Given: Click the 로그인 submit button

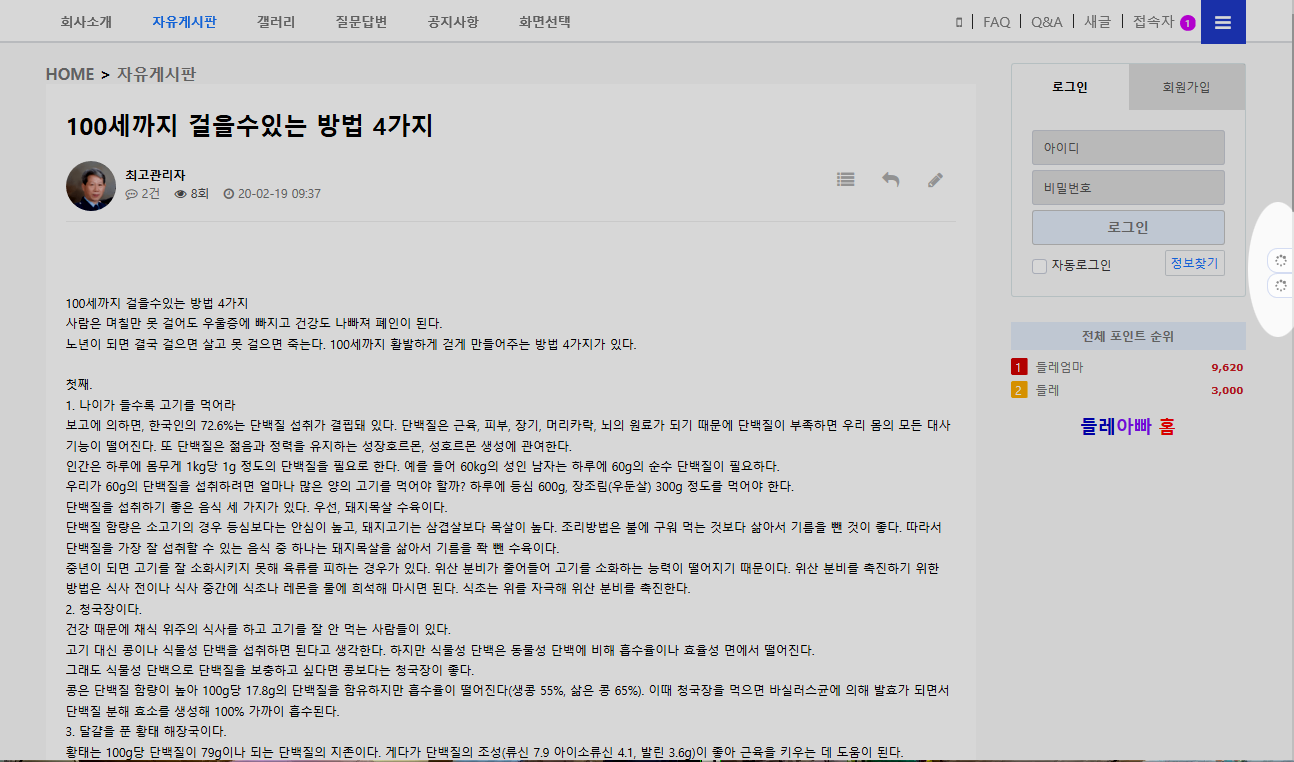Looking at the screenshot, I should pos(1128,227).
